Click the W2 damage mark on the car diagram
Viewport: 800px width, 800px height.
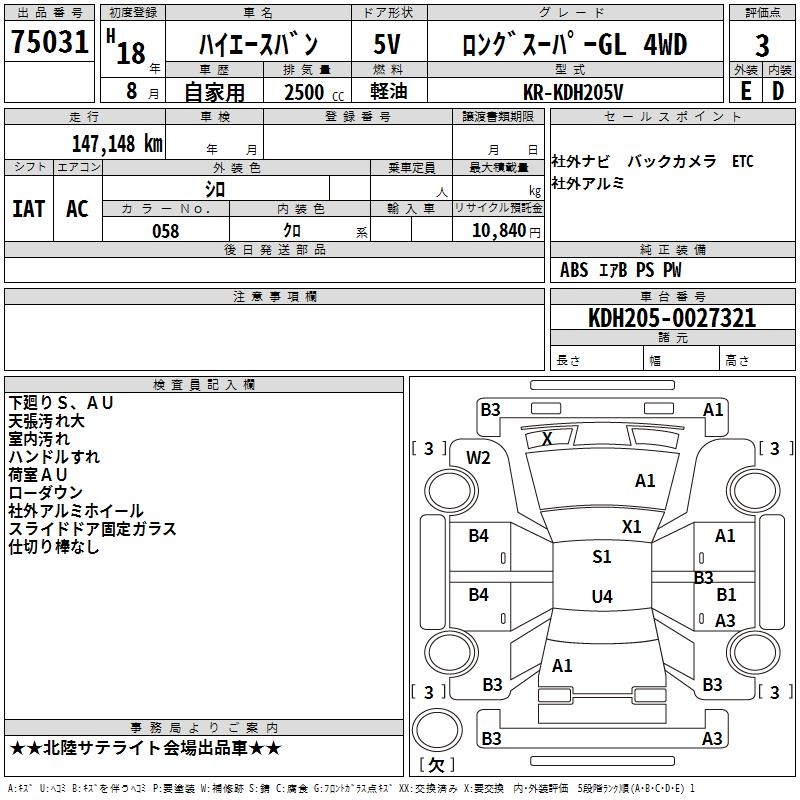click(479, 457)
